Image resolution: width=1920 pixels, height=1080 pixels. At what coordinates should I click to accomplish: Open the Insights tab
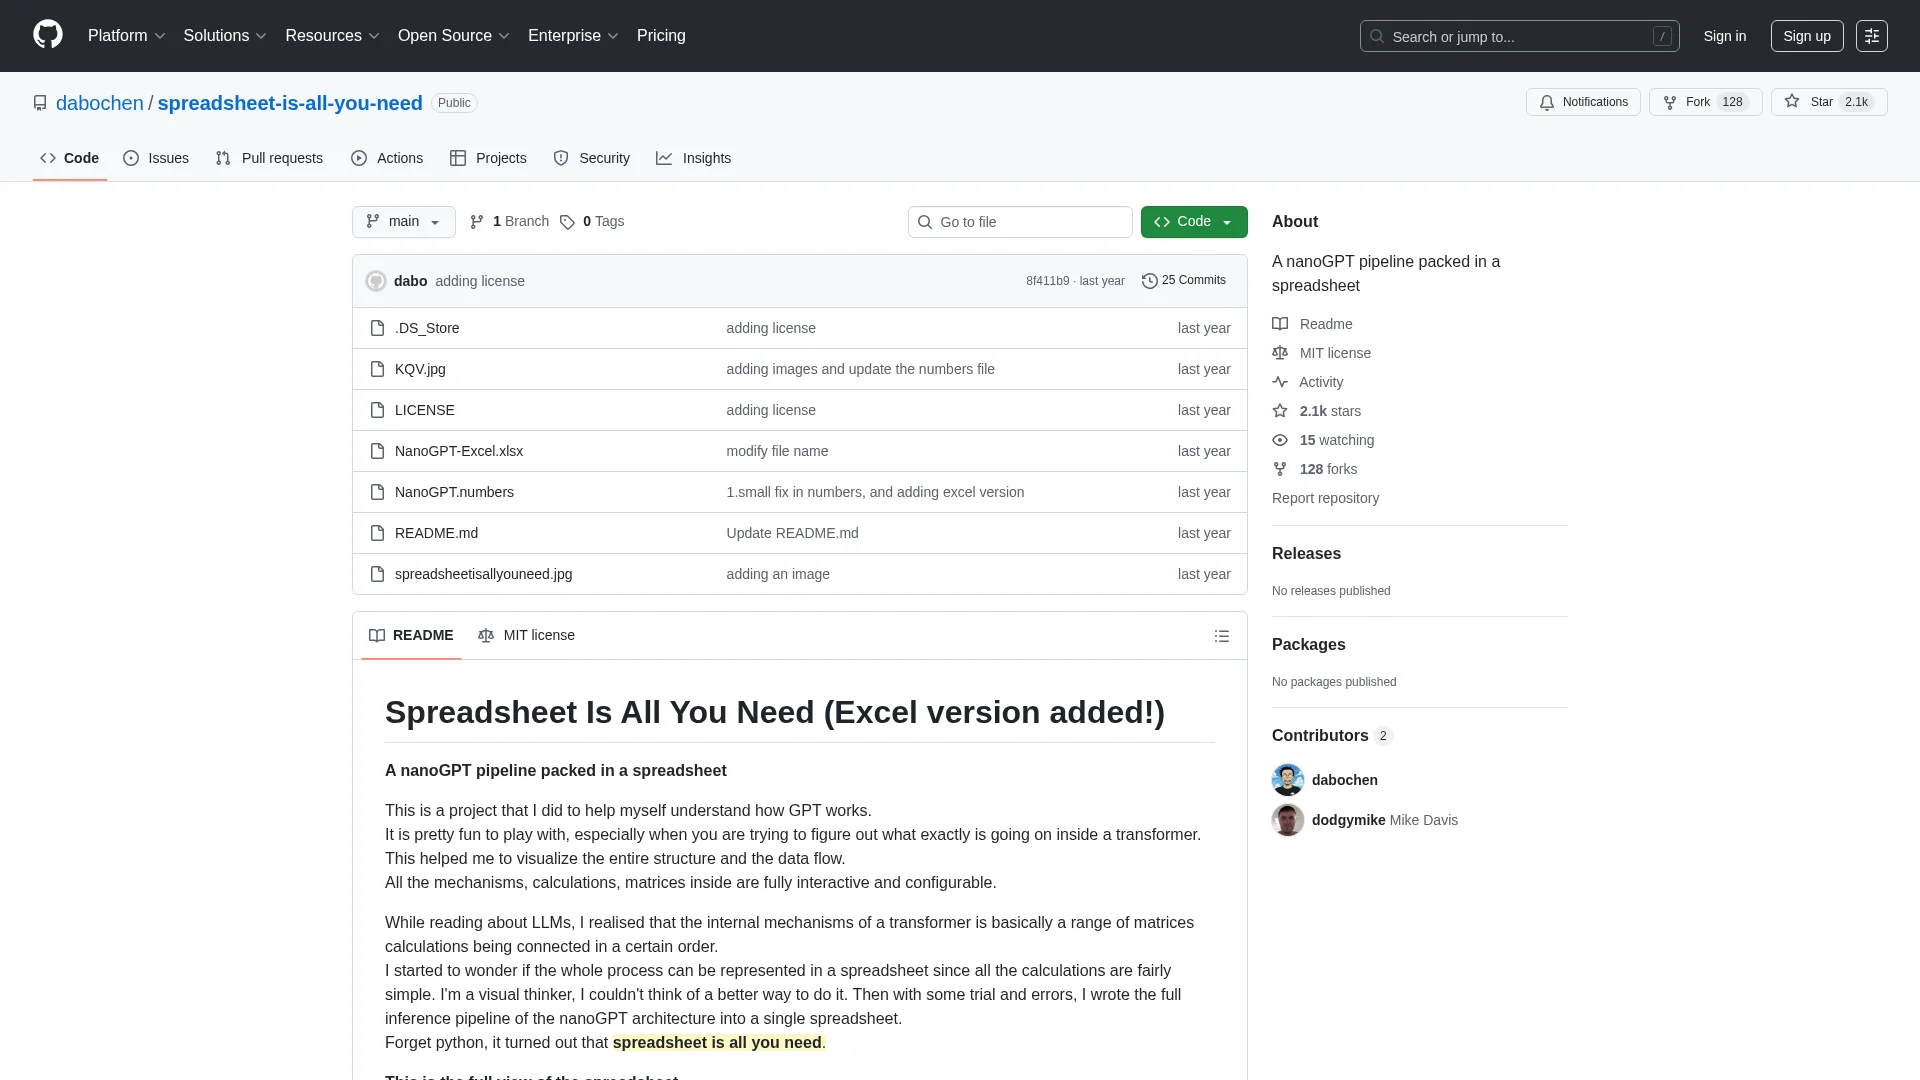[x=693, y=158]
